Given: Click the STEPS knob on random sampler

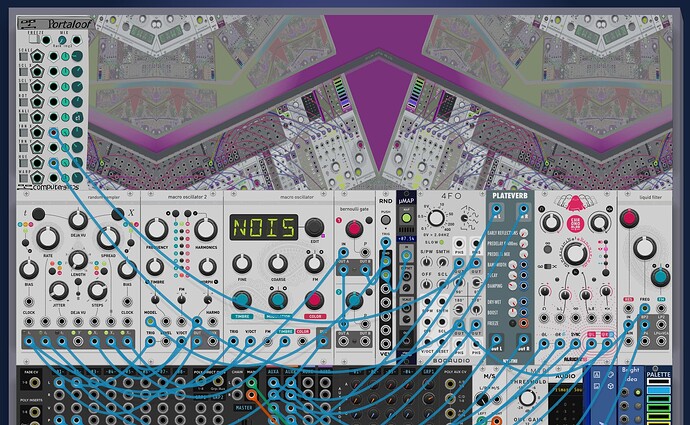Looking at the screenshot, I should point(97,290).
